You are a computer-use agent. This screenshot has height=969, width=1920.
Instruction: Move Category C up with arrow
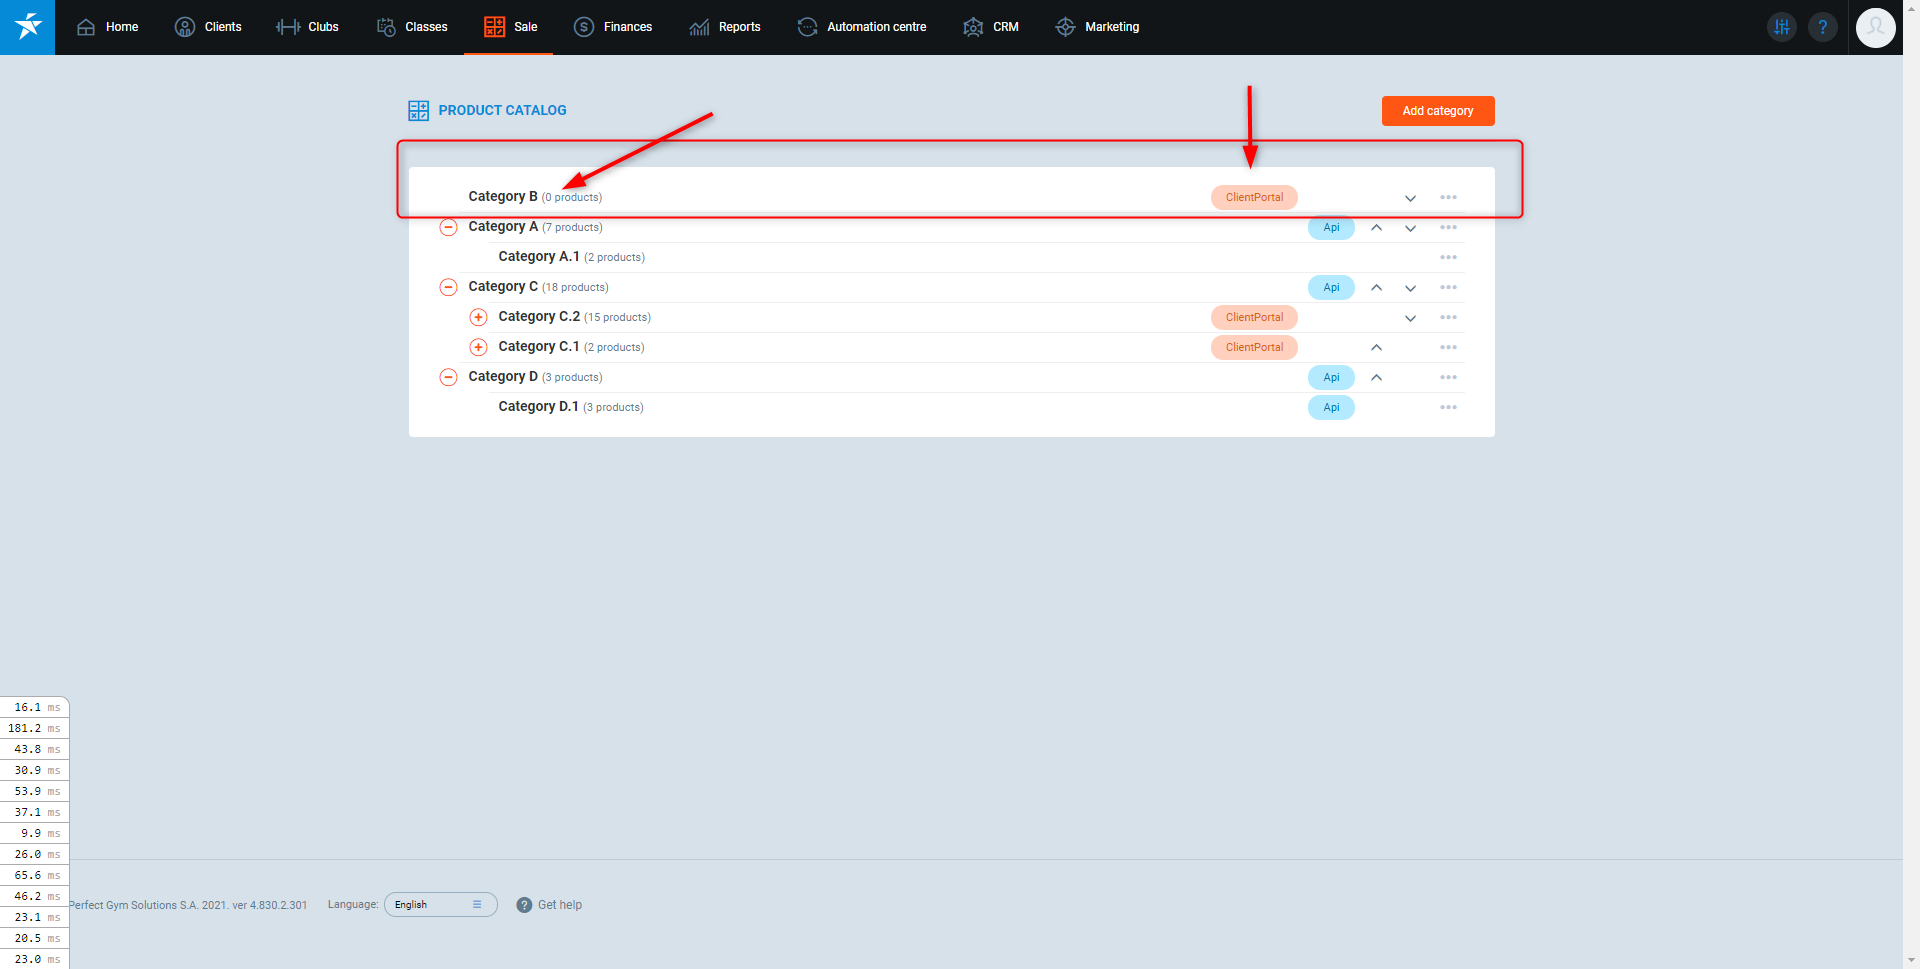click(x=1376, y=288)
